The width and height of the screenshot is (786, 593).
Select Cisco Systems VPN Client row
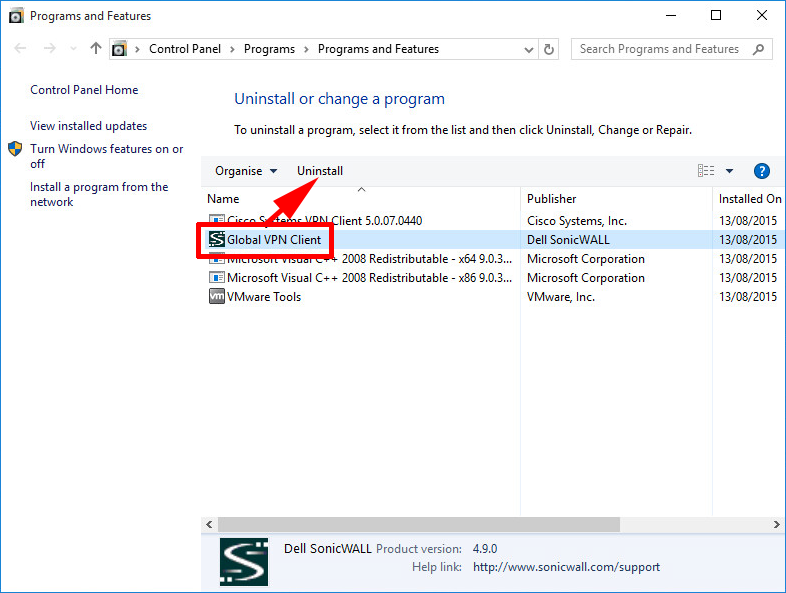point(494,221)
